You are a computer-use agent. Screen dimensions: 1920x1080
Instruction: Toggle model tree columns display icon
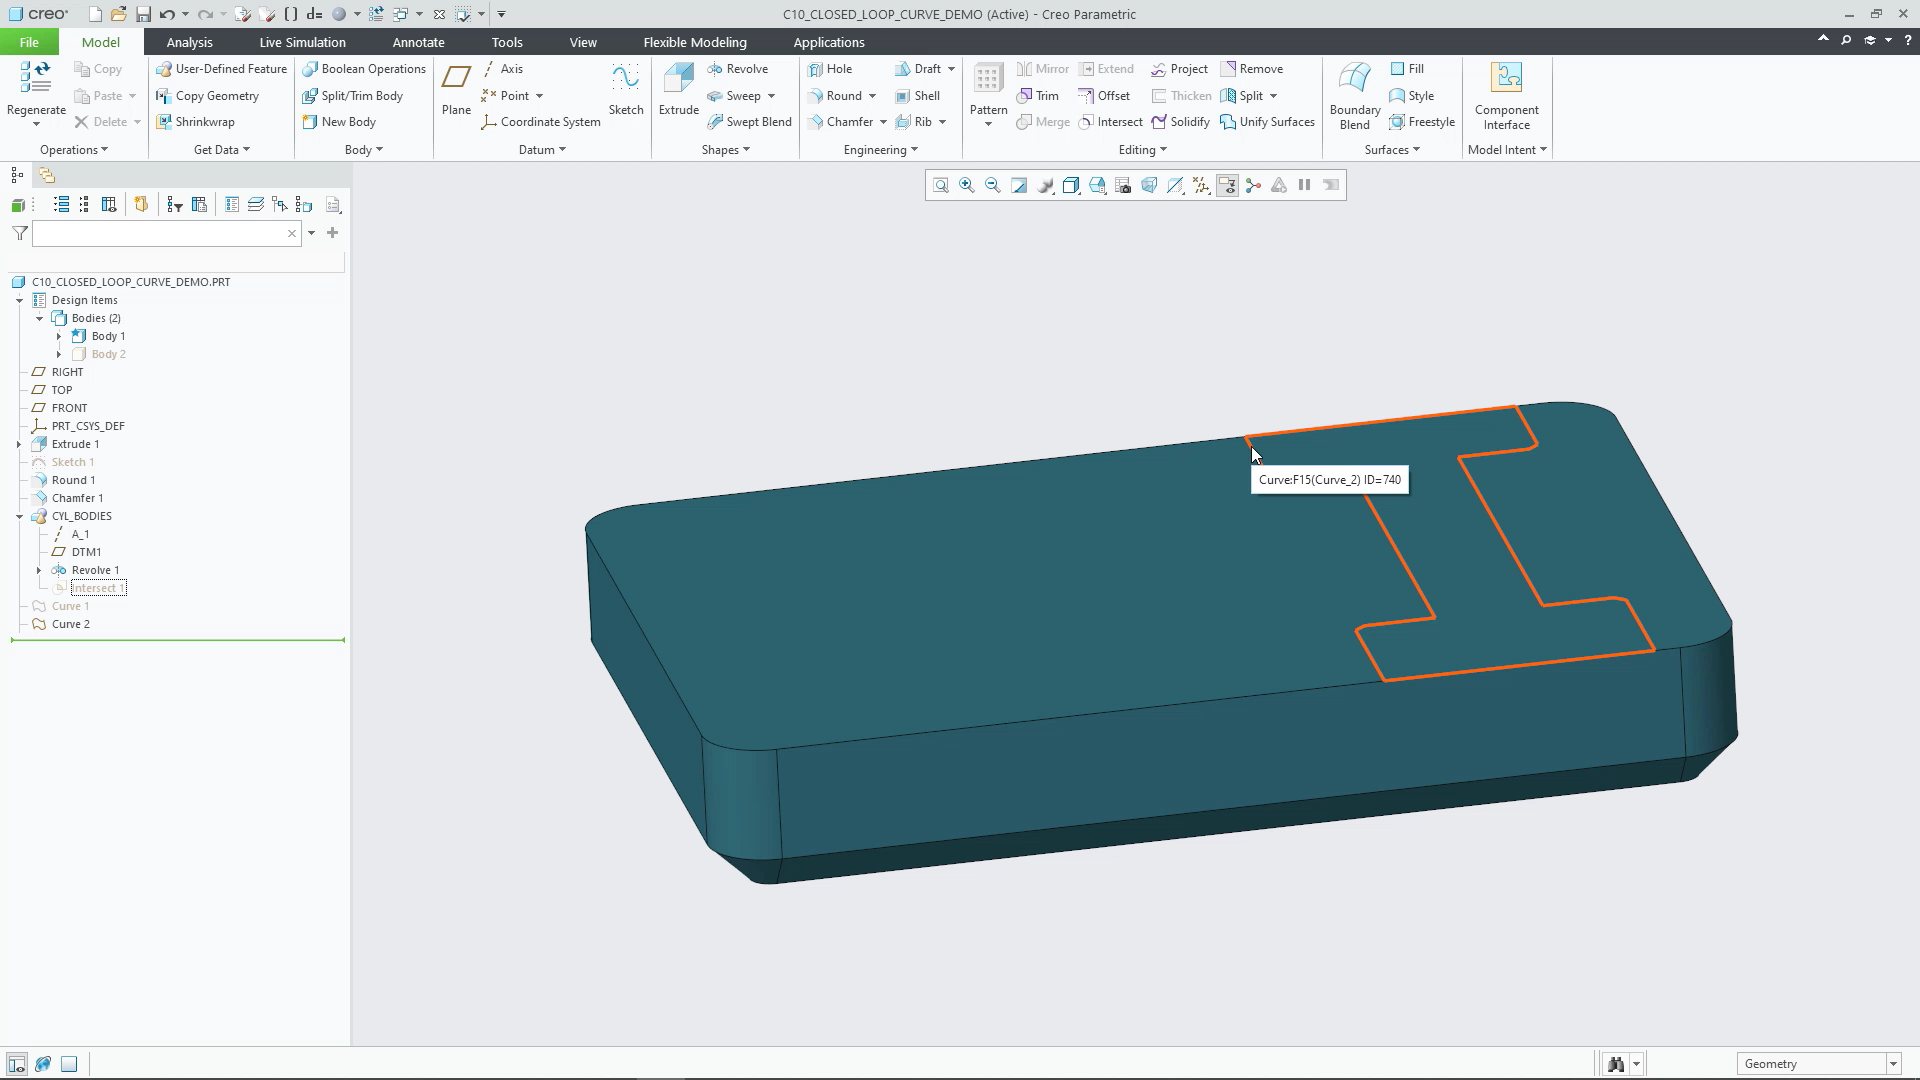pos(109,205)
